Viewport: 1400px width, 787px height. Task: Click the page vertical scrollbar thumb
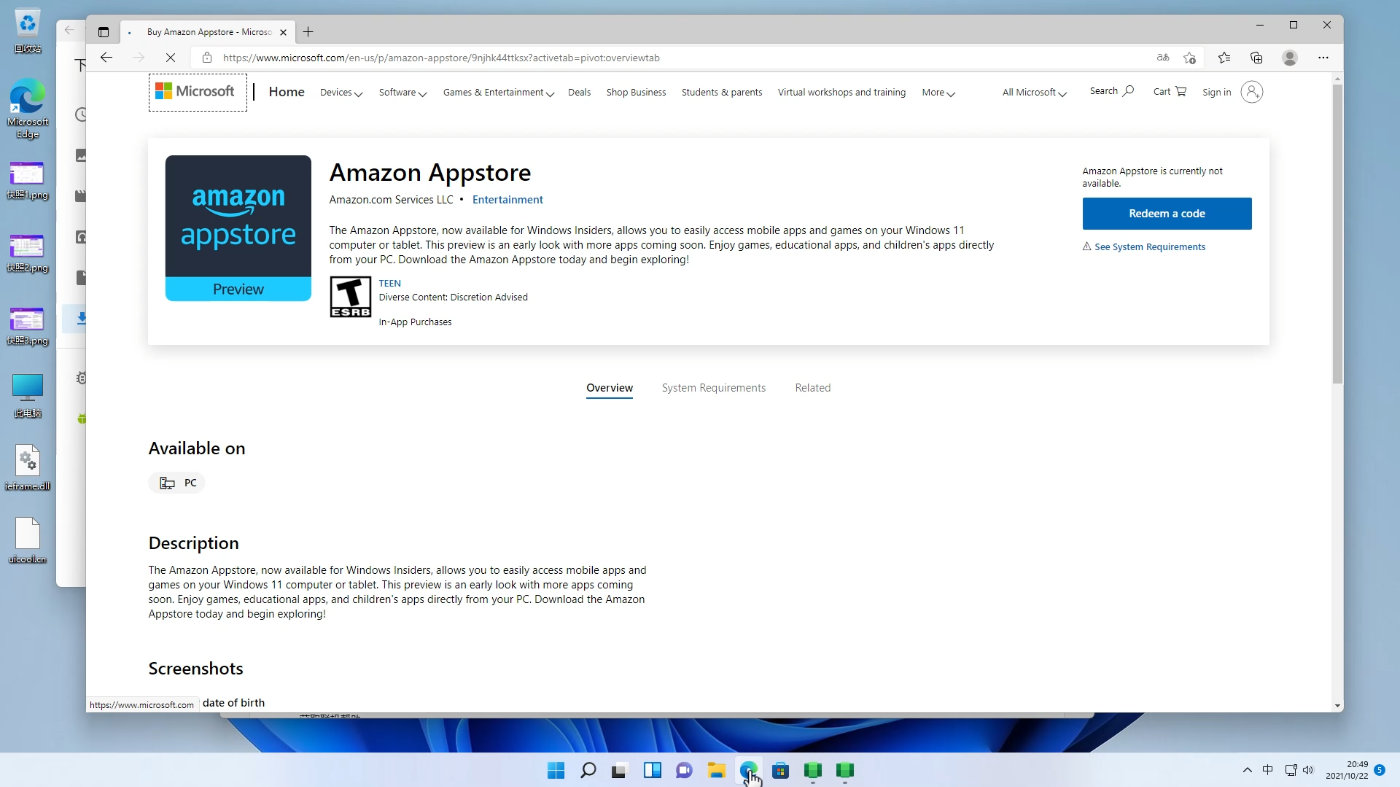coord(1338,233)
